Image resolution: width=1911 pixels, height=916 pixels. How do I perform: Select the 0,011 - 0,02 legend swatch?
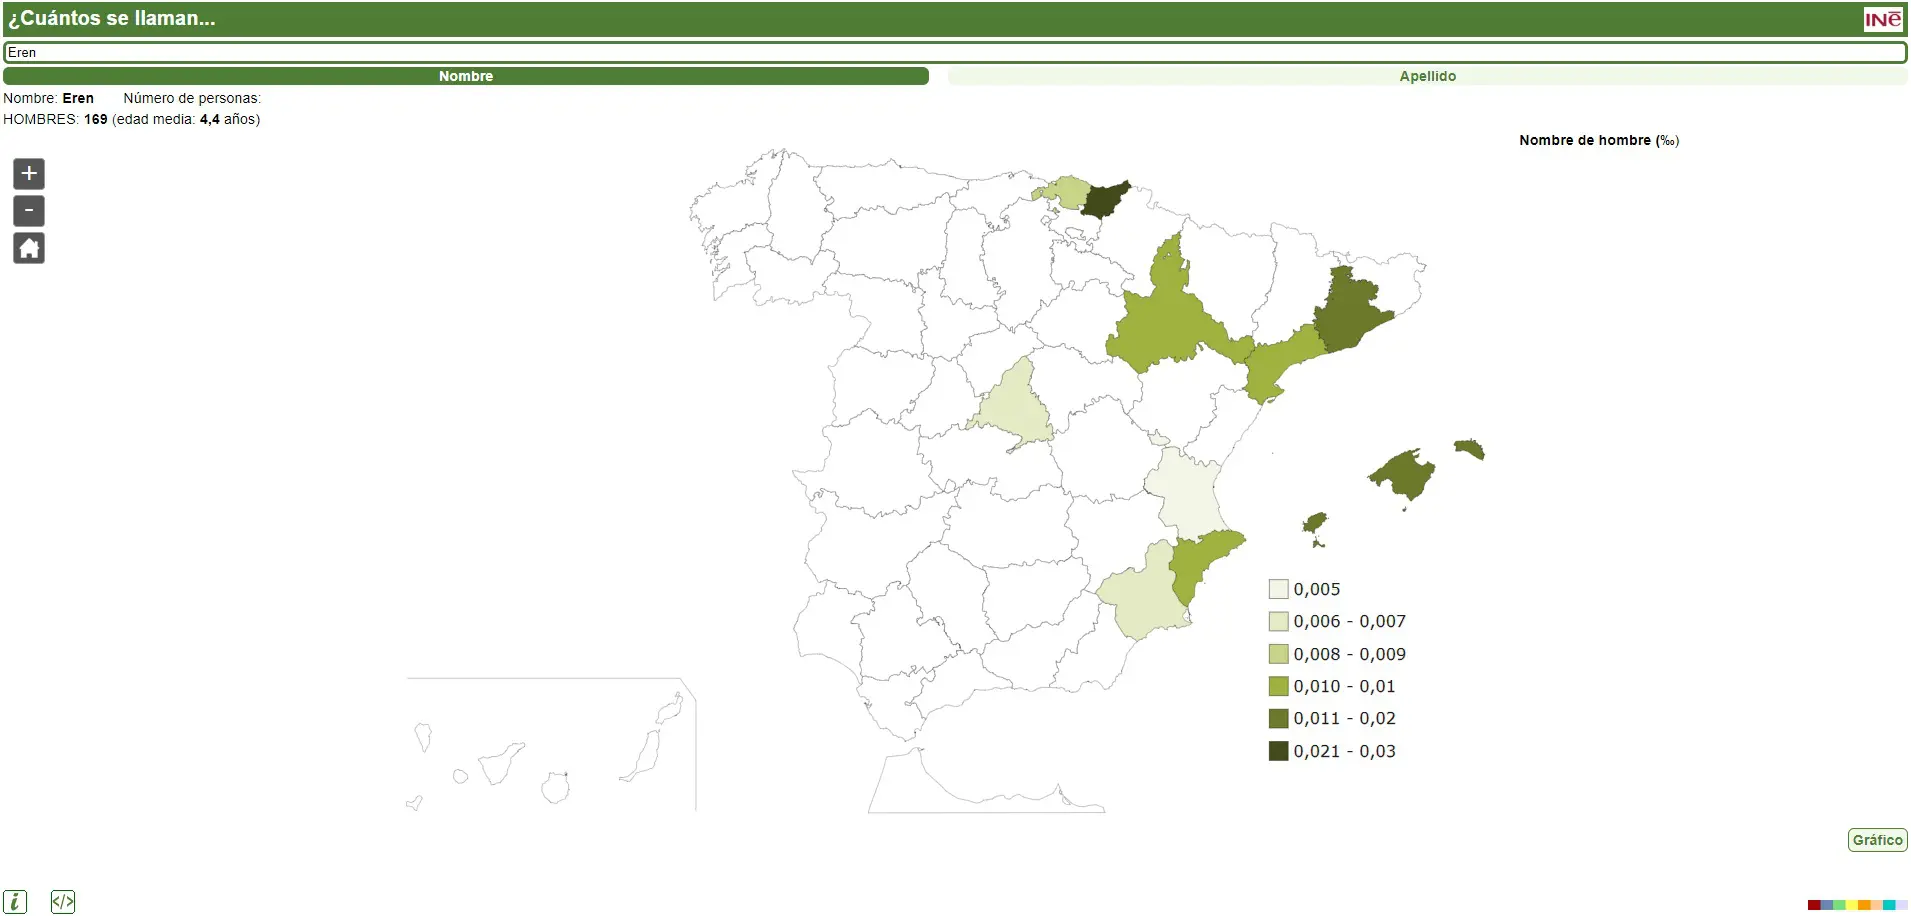click(1278, 718)
